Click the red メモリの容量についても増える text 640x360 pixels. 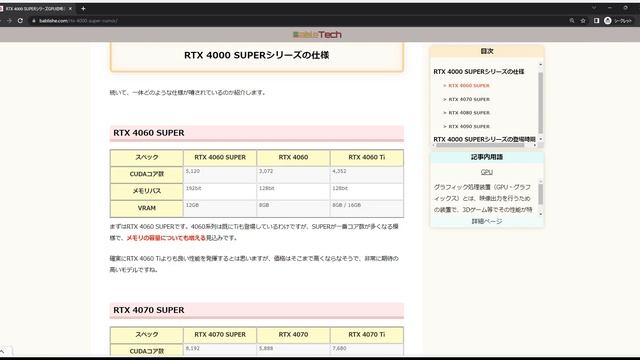tap(166, 238)
